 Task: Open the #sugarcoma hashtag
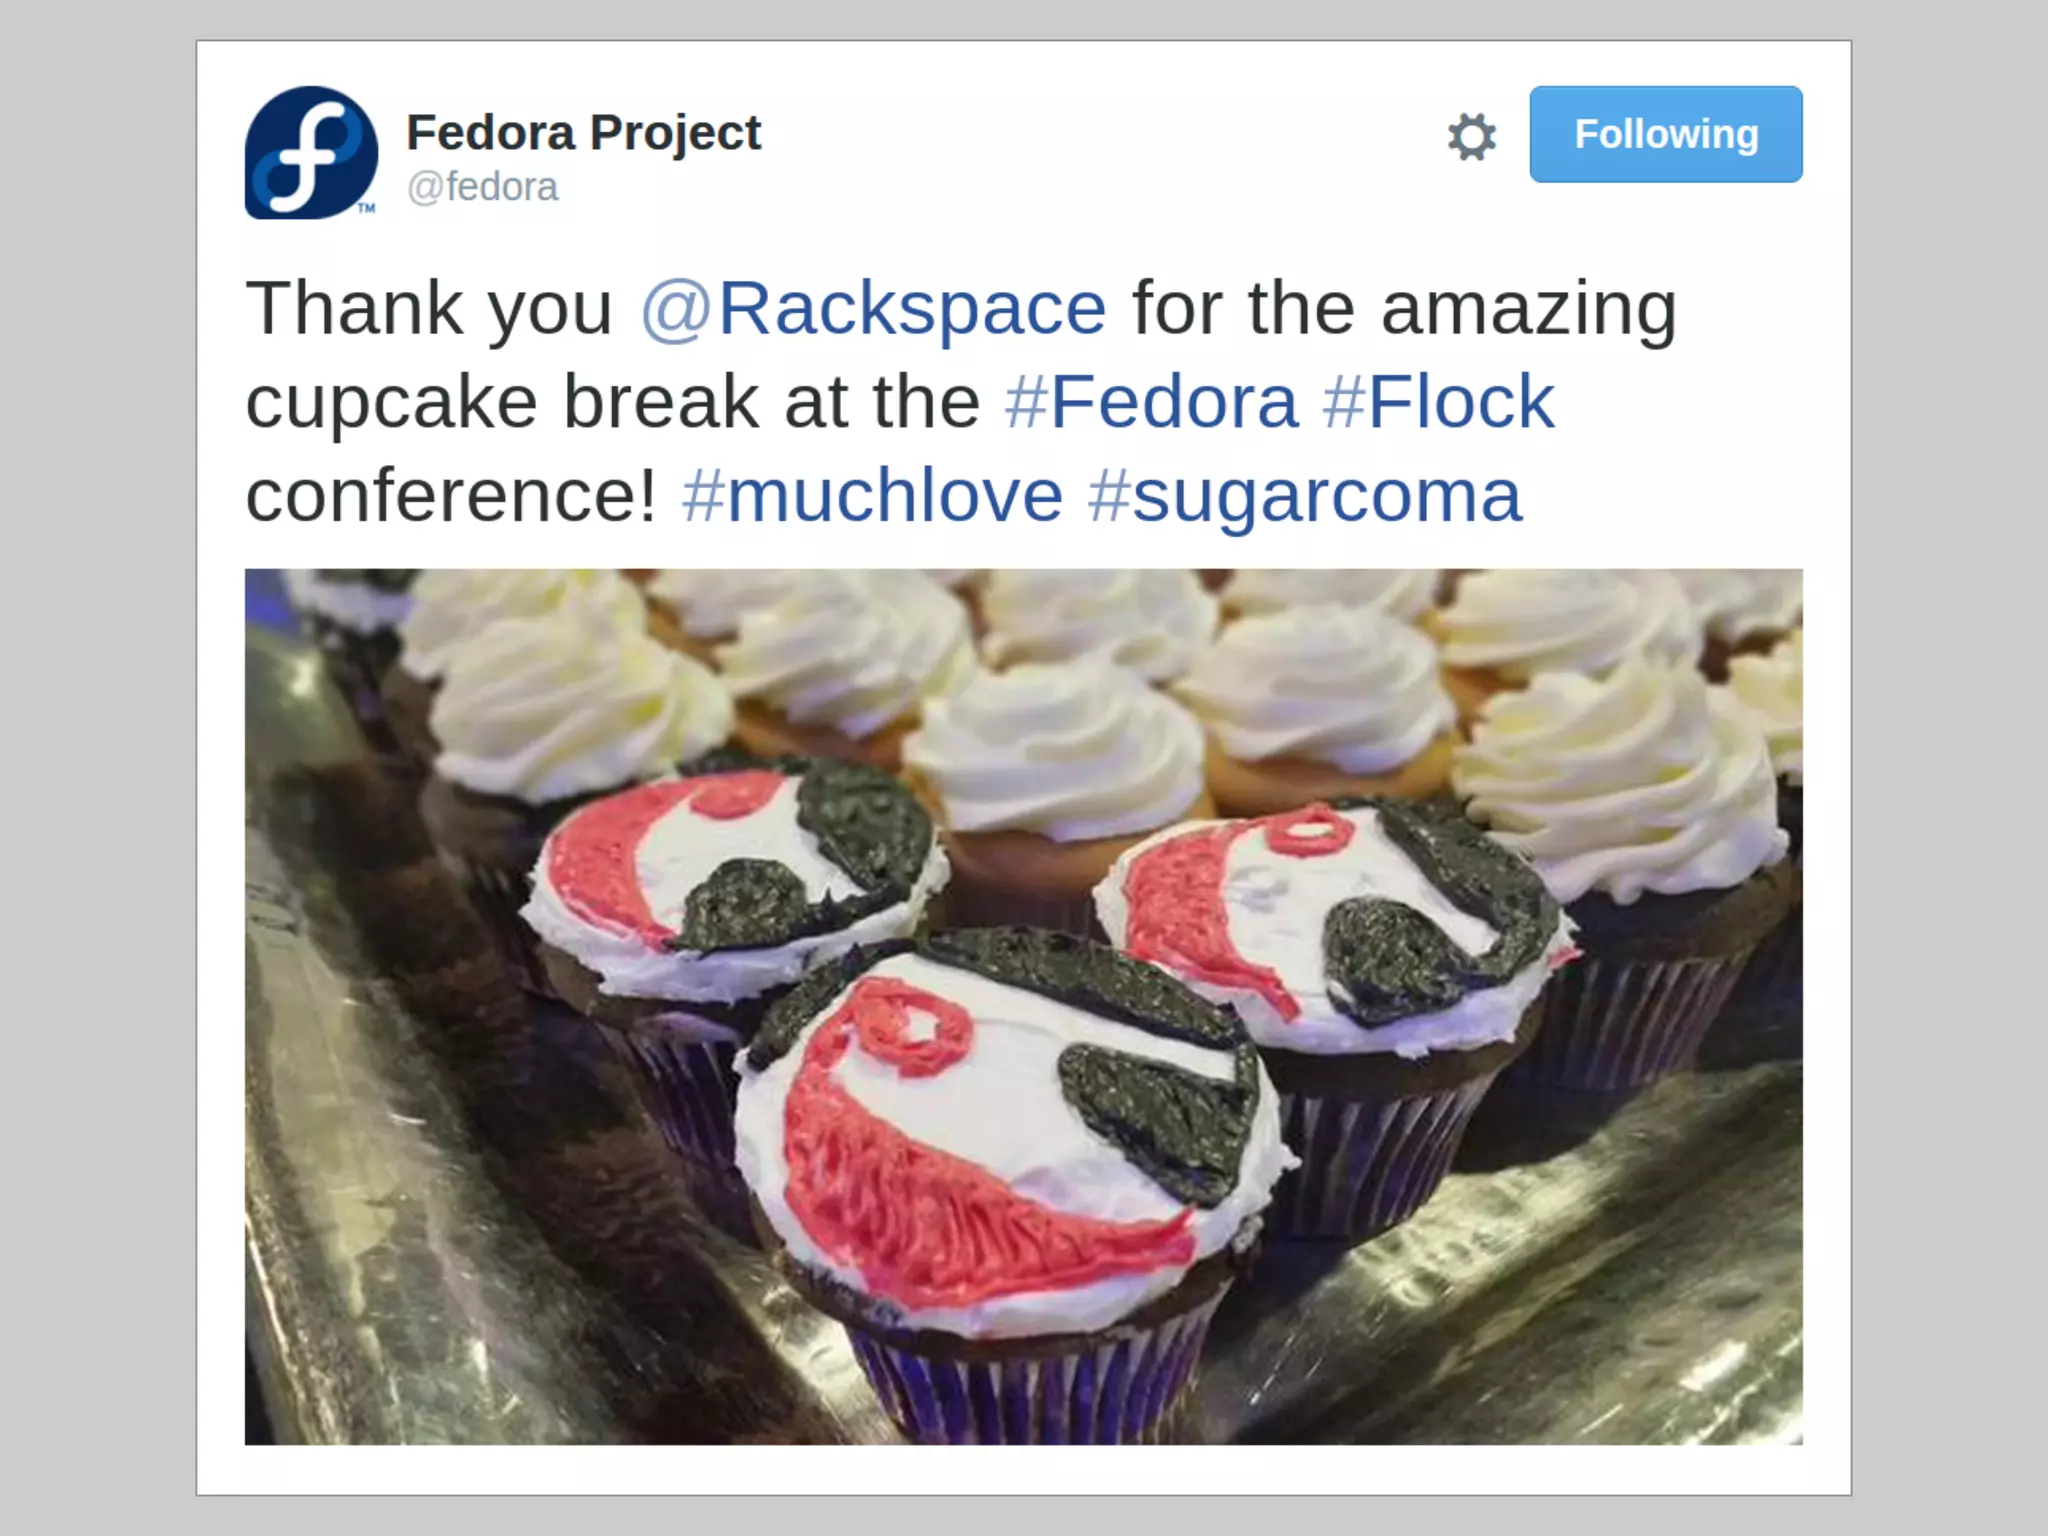(1305, 497)
